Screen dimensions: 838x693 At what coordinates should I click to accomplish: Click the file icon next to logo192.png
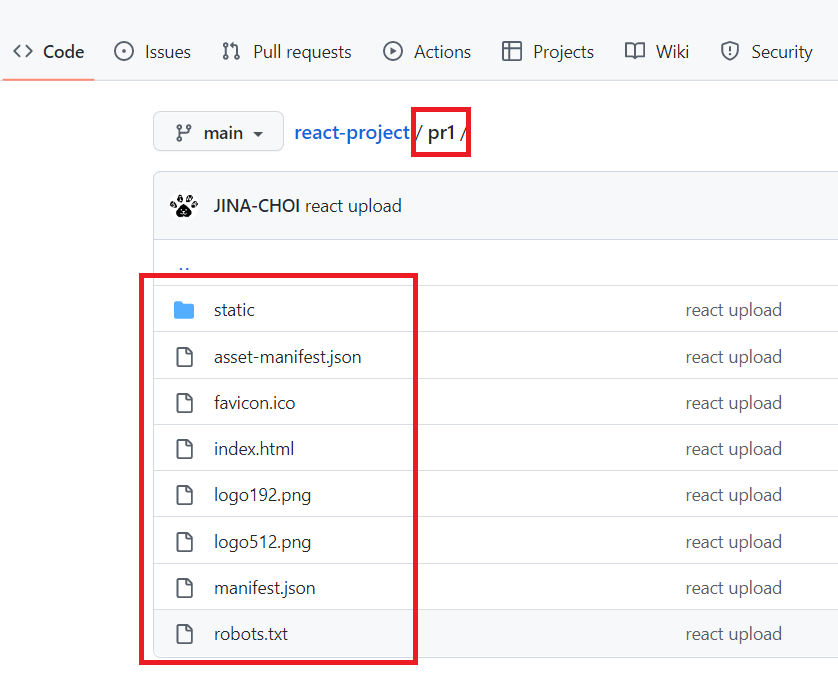coord(185,495)
